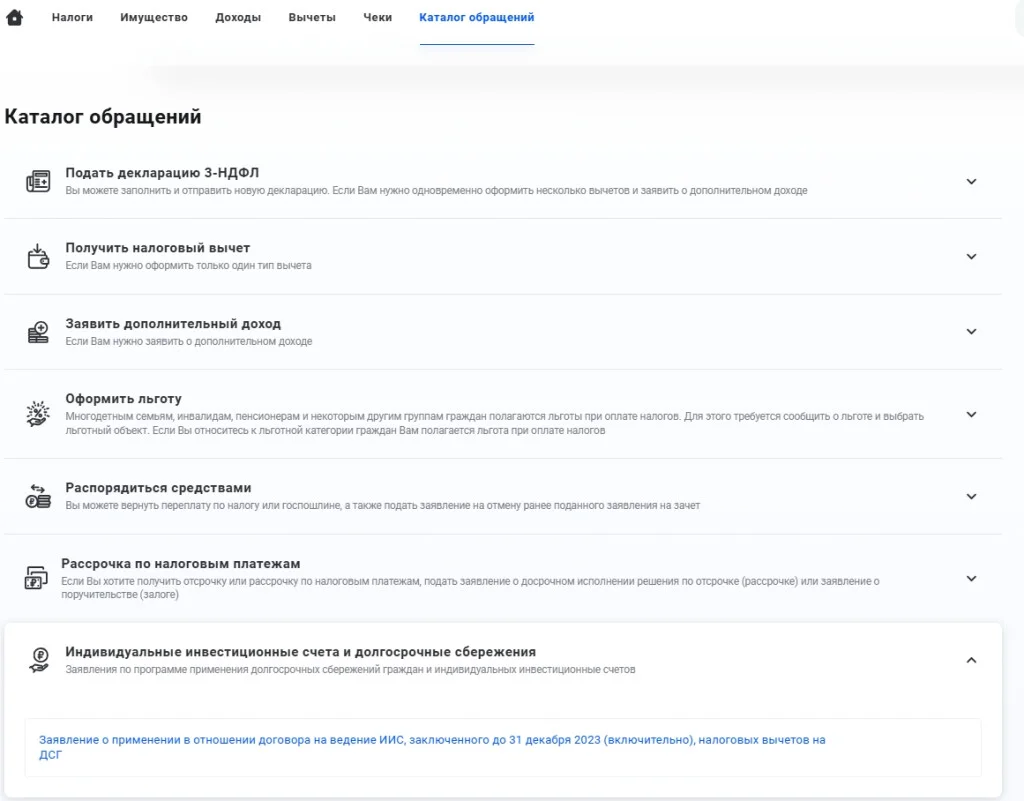Expand the Оформить льготу chevron
Screen dimensions: 1024x801
click(971, 415)
